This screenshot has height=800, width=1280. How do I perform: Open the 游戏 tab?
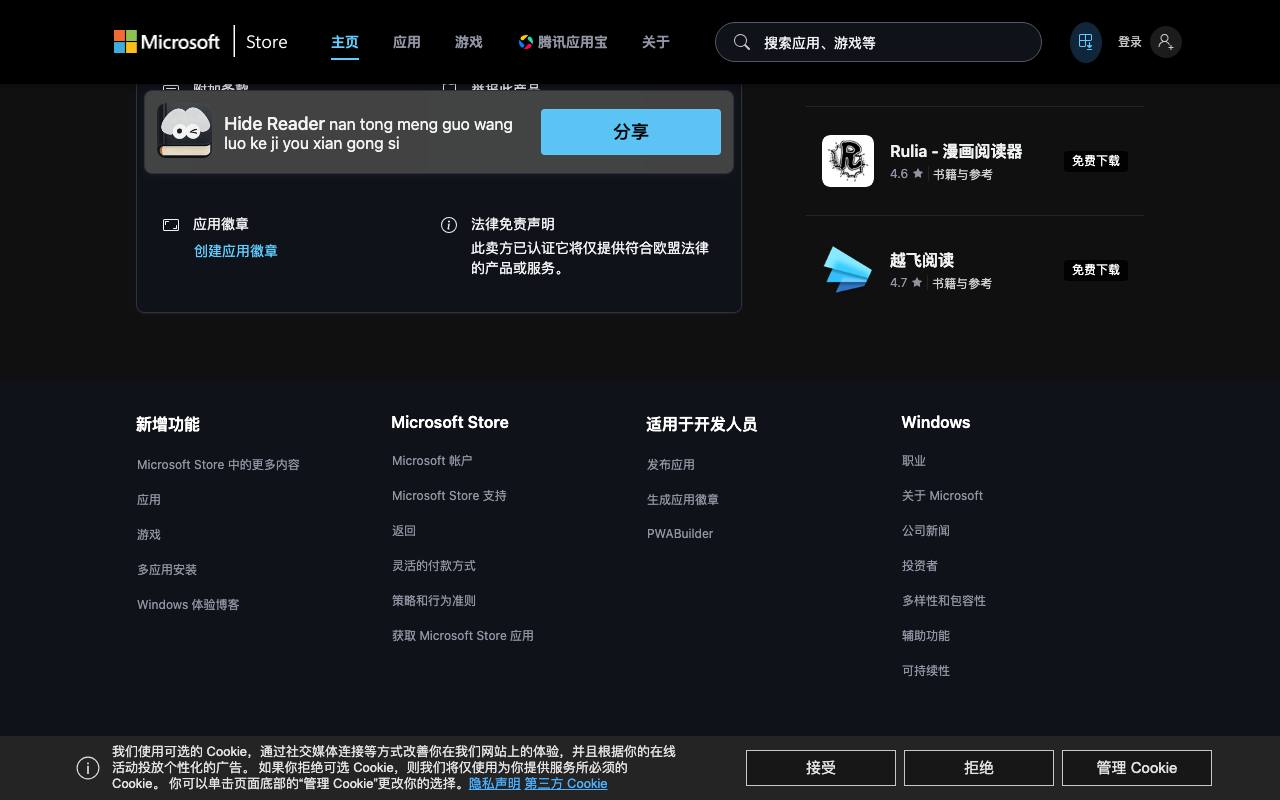(469, 42)
